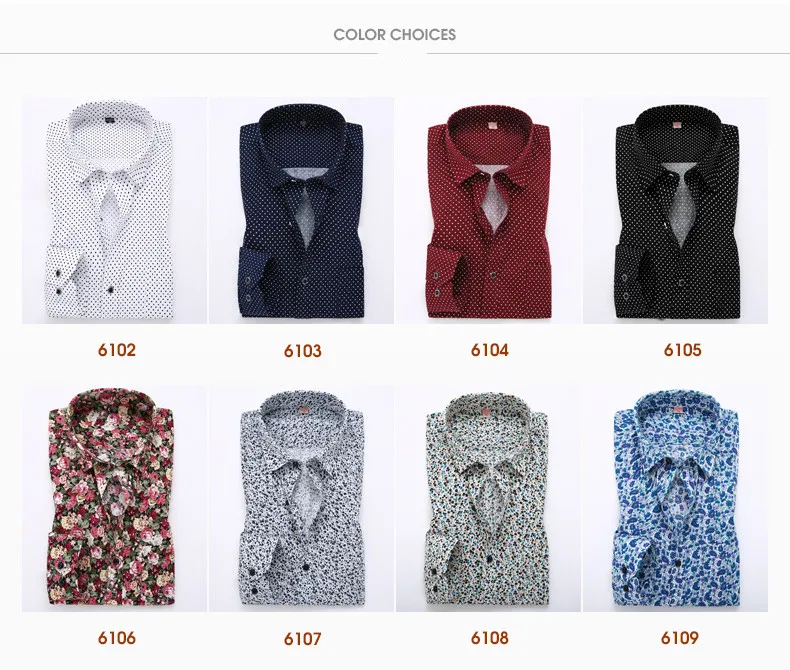
Task: Click the 6108 color code label
Action: pos(490,638)
